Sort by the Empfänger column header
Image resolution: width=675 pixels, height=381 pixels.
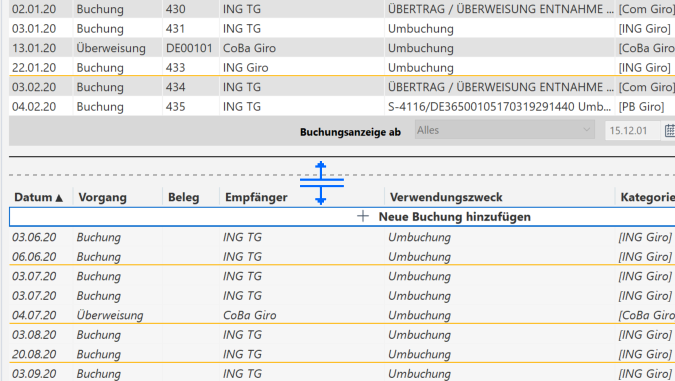click(256, 197)
